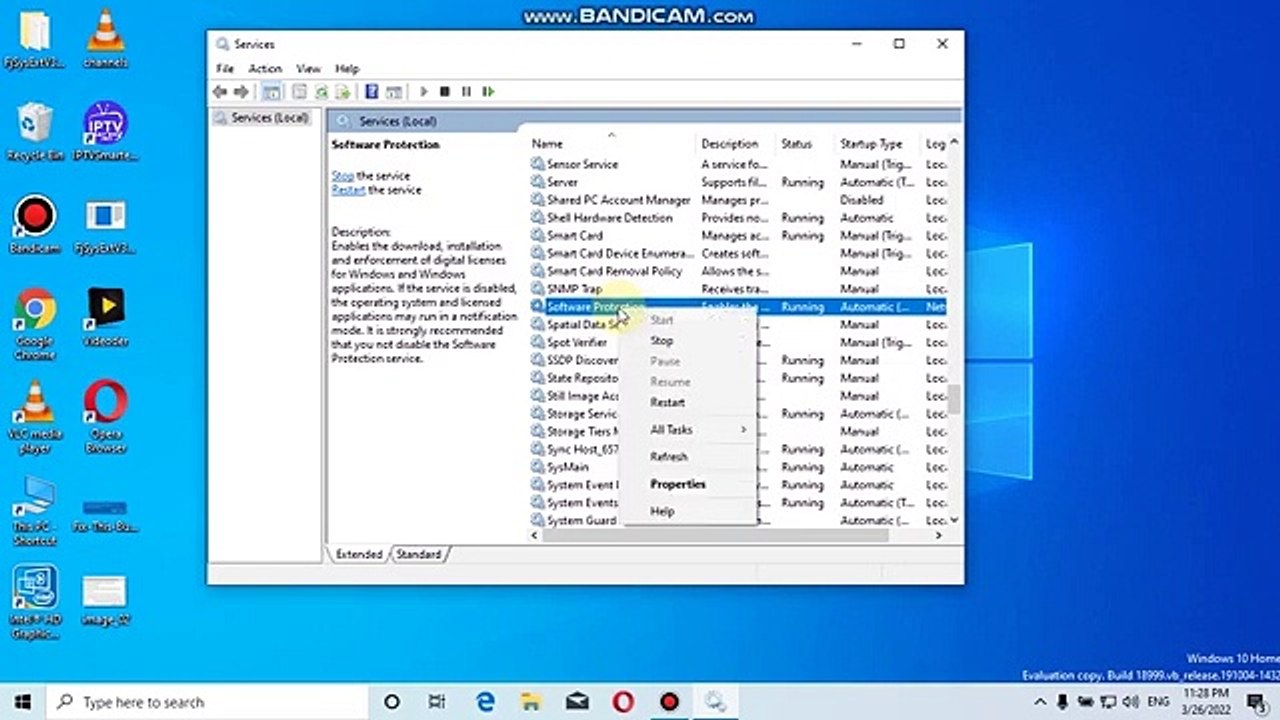This screenshot has width=1280, height=720.
Task: Select the Sensor Service row
Action: [737, 164]
